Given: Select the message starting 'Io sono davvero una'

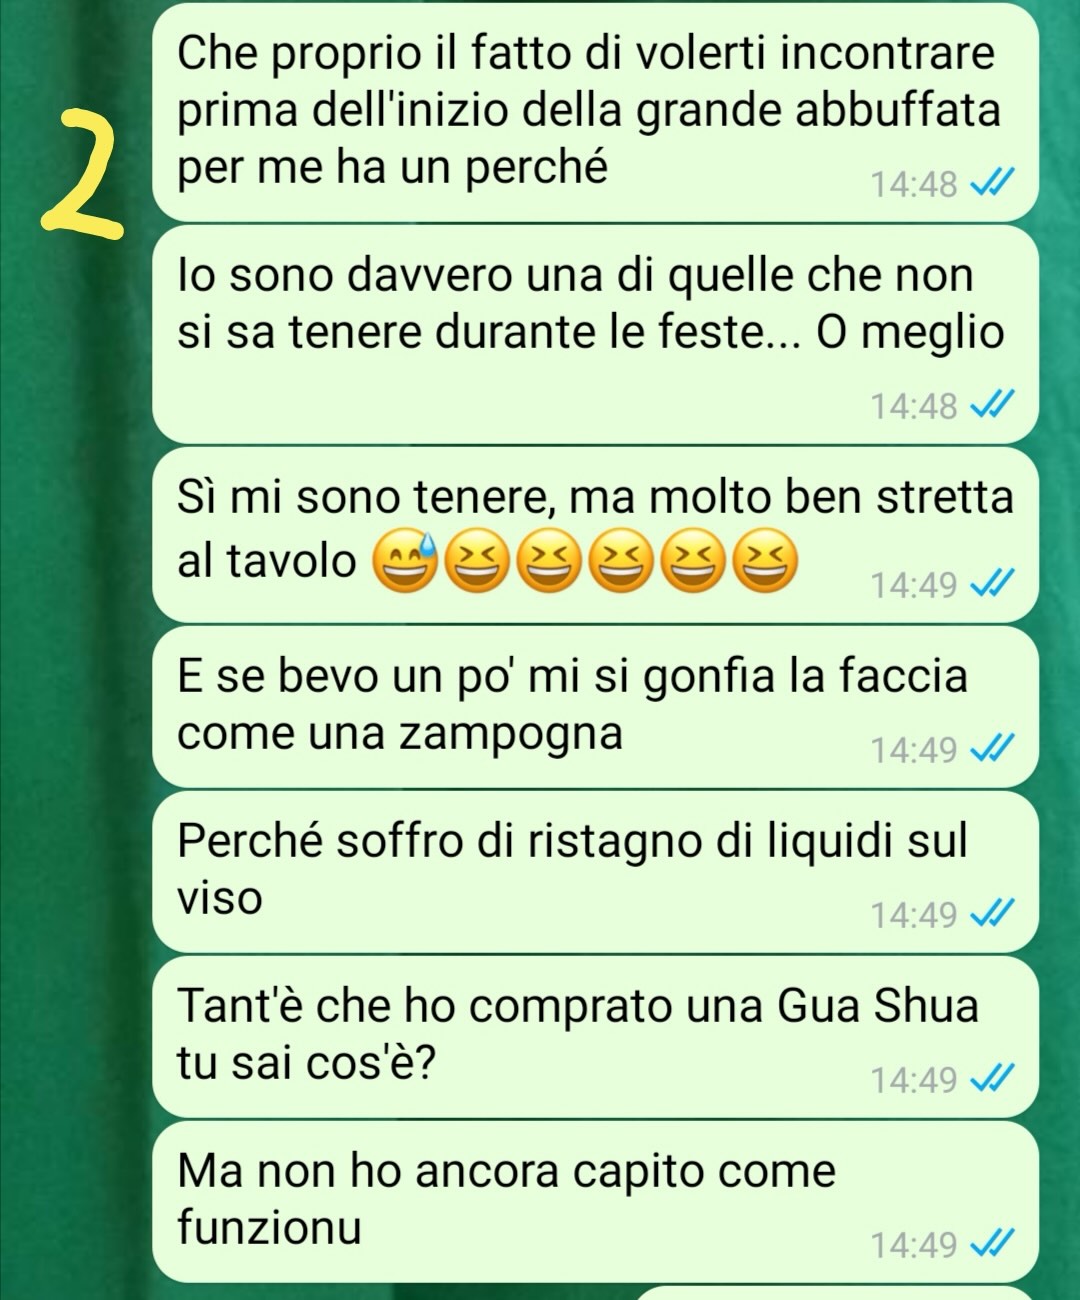Looking at the screenshot, I should pyautogui.click(x=596, y=334).
